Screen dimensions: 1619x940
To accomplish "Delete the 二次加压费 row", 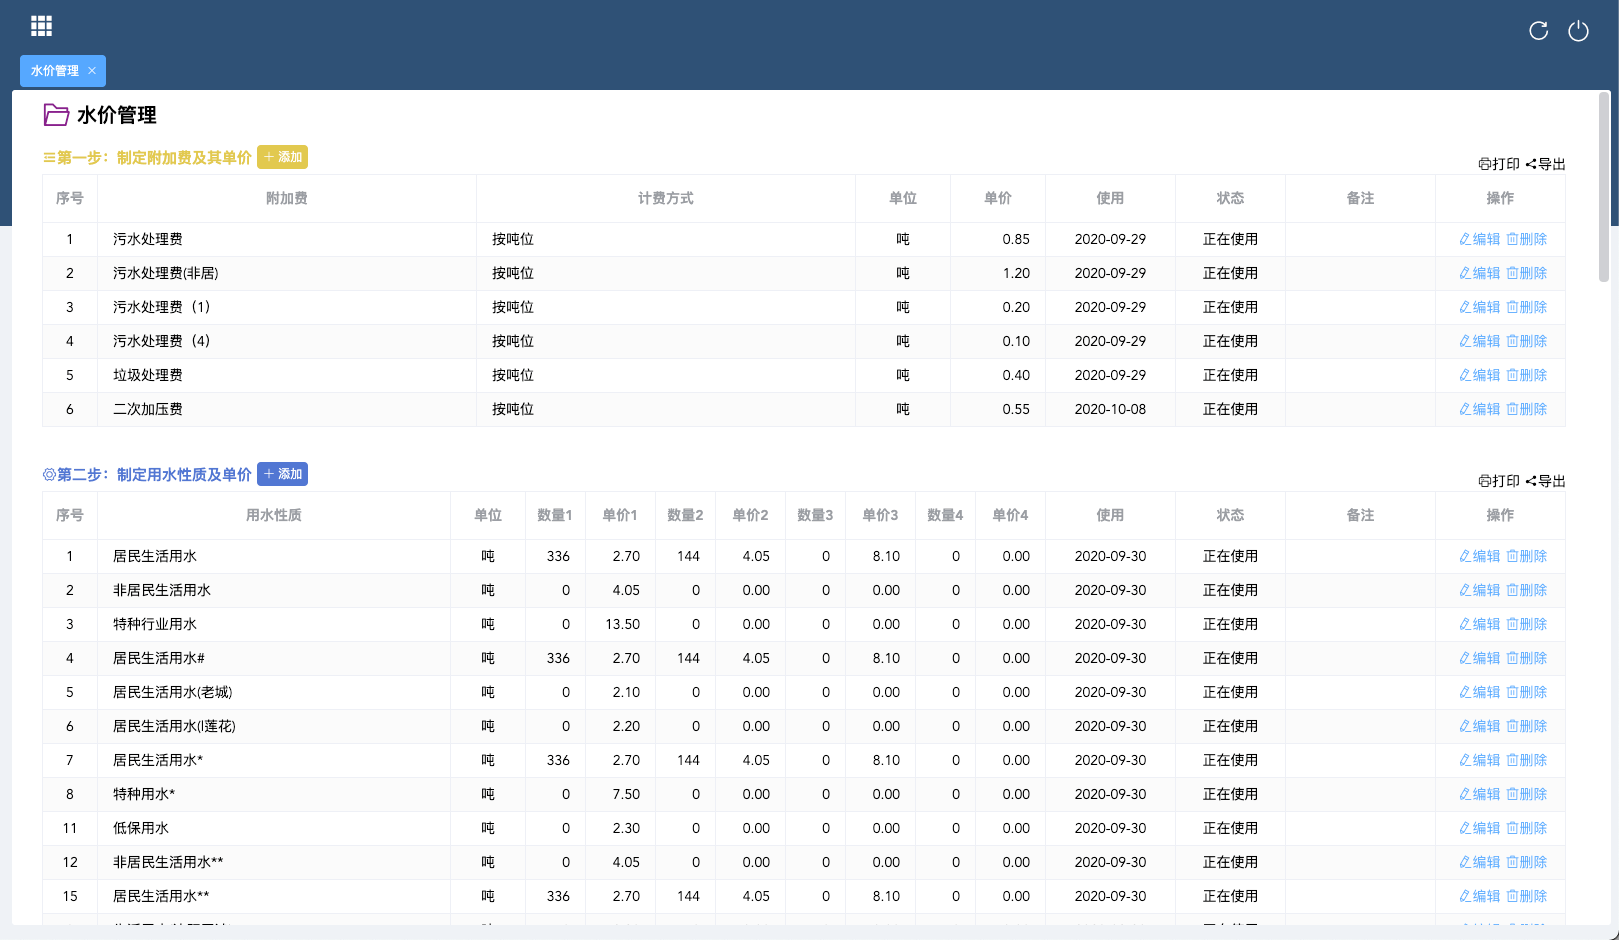I will coord(1527,409).
